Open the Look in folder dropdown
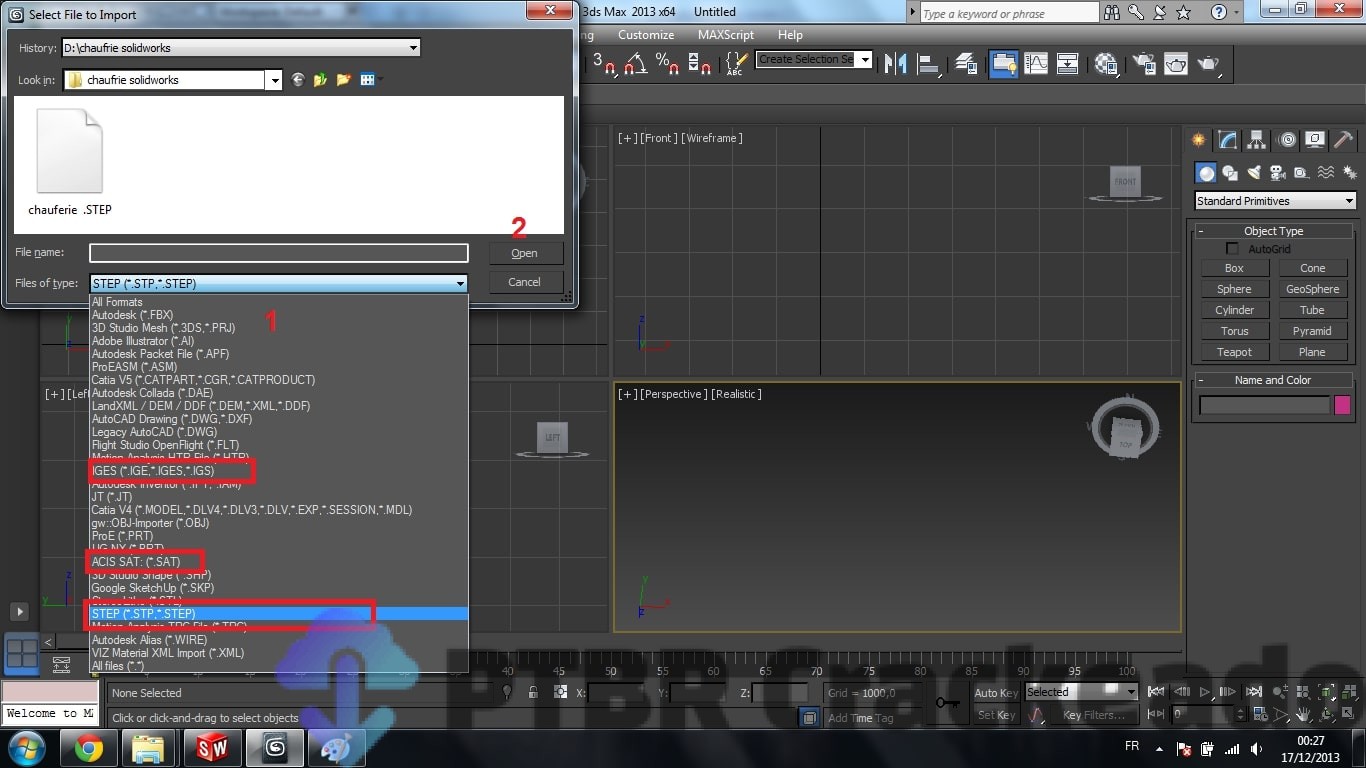Screen dimensions: 1366x768 click(x=273, y=80)
